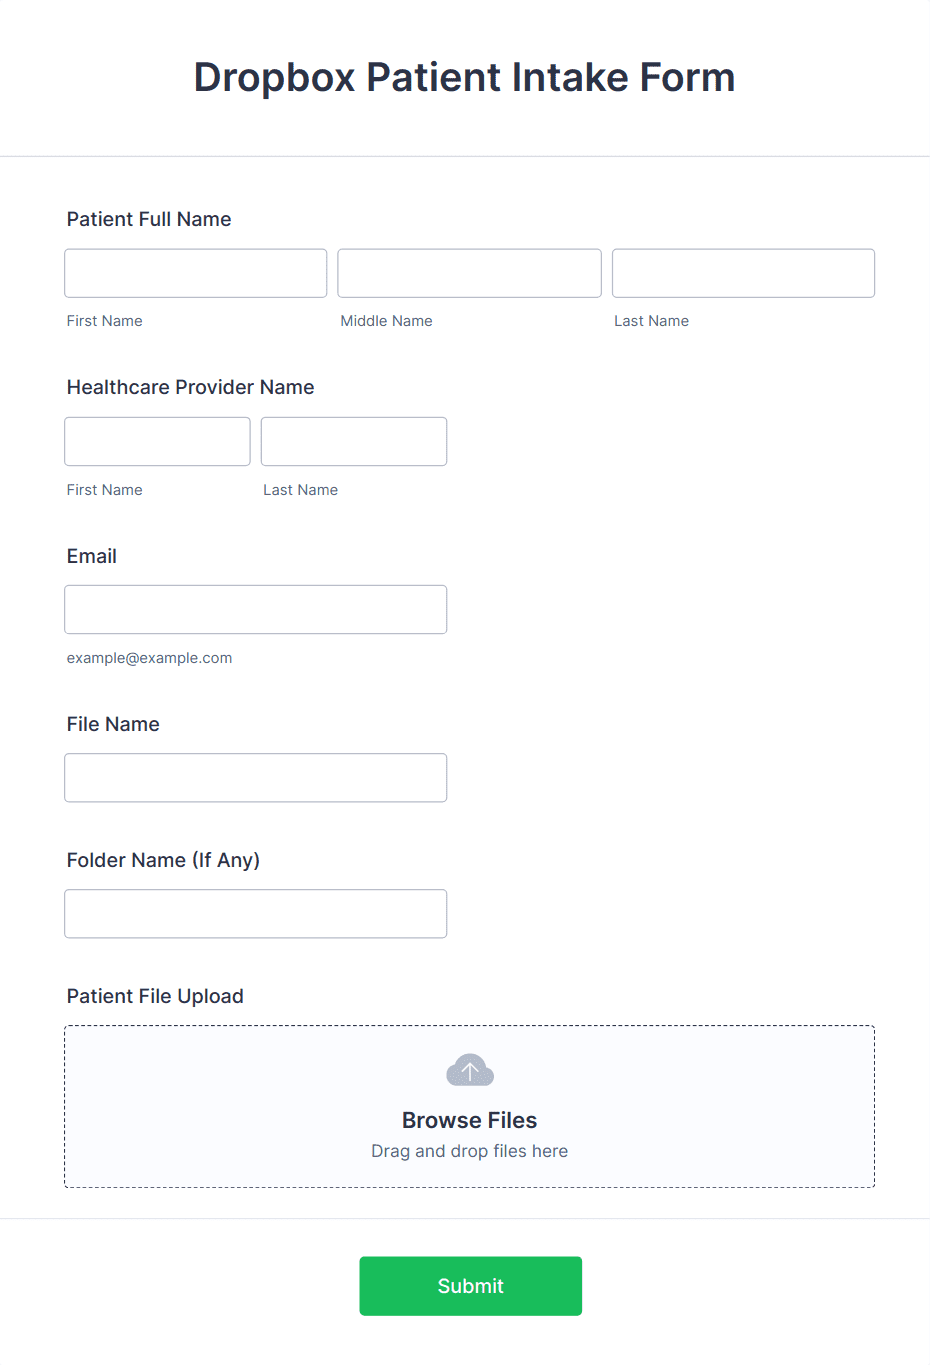Screen dimensions: 930x1365
Task: Select the Patient Last Name input field
Action: pyautogui.click(x=743, y=273)
